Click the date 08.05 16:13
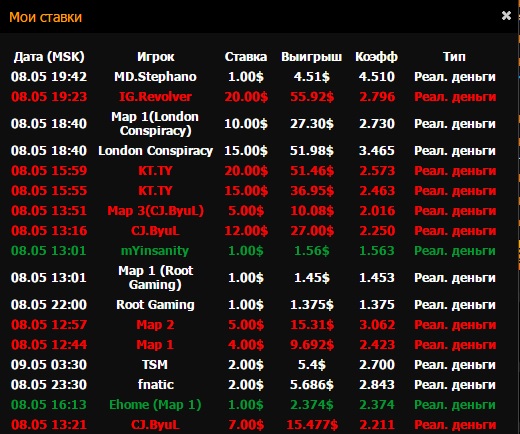Image resolution: width=520 pixels, height=434 pixels. (49, 405)
